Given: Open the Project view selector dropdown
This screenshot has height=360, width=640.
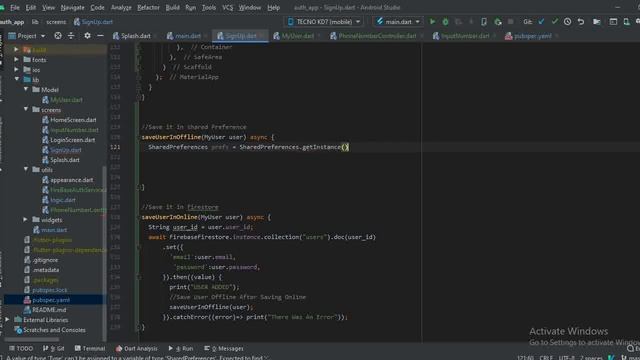Looking at the screenshot, I should point(27,36).
